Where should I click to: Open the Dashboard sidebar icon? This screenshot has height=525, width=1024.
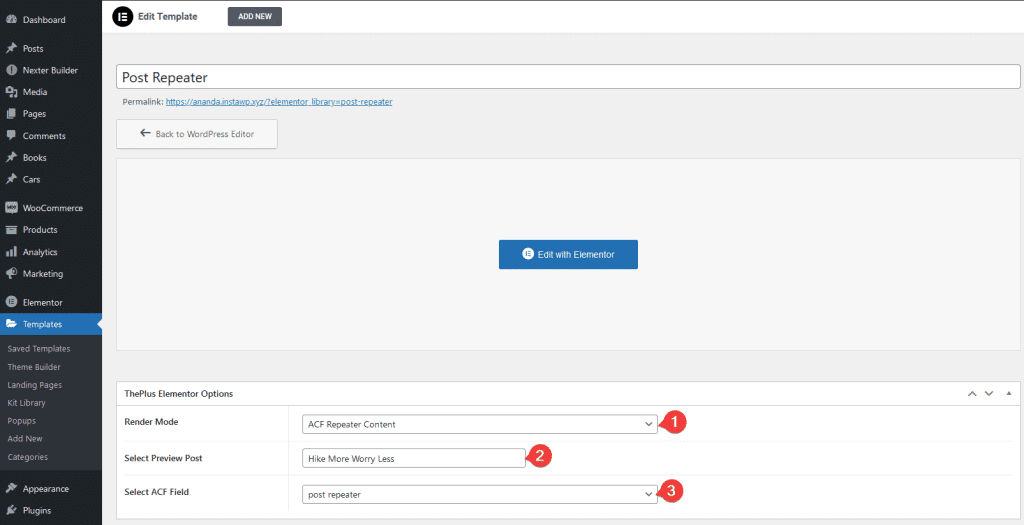[11, 20]
